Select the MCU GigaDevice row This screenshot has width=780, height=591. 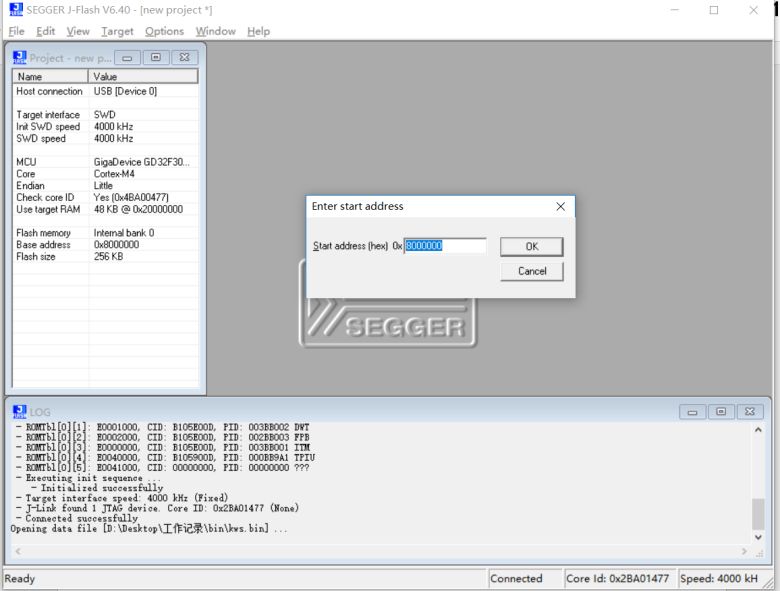[105, 162]
